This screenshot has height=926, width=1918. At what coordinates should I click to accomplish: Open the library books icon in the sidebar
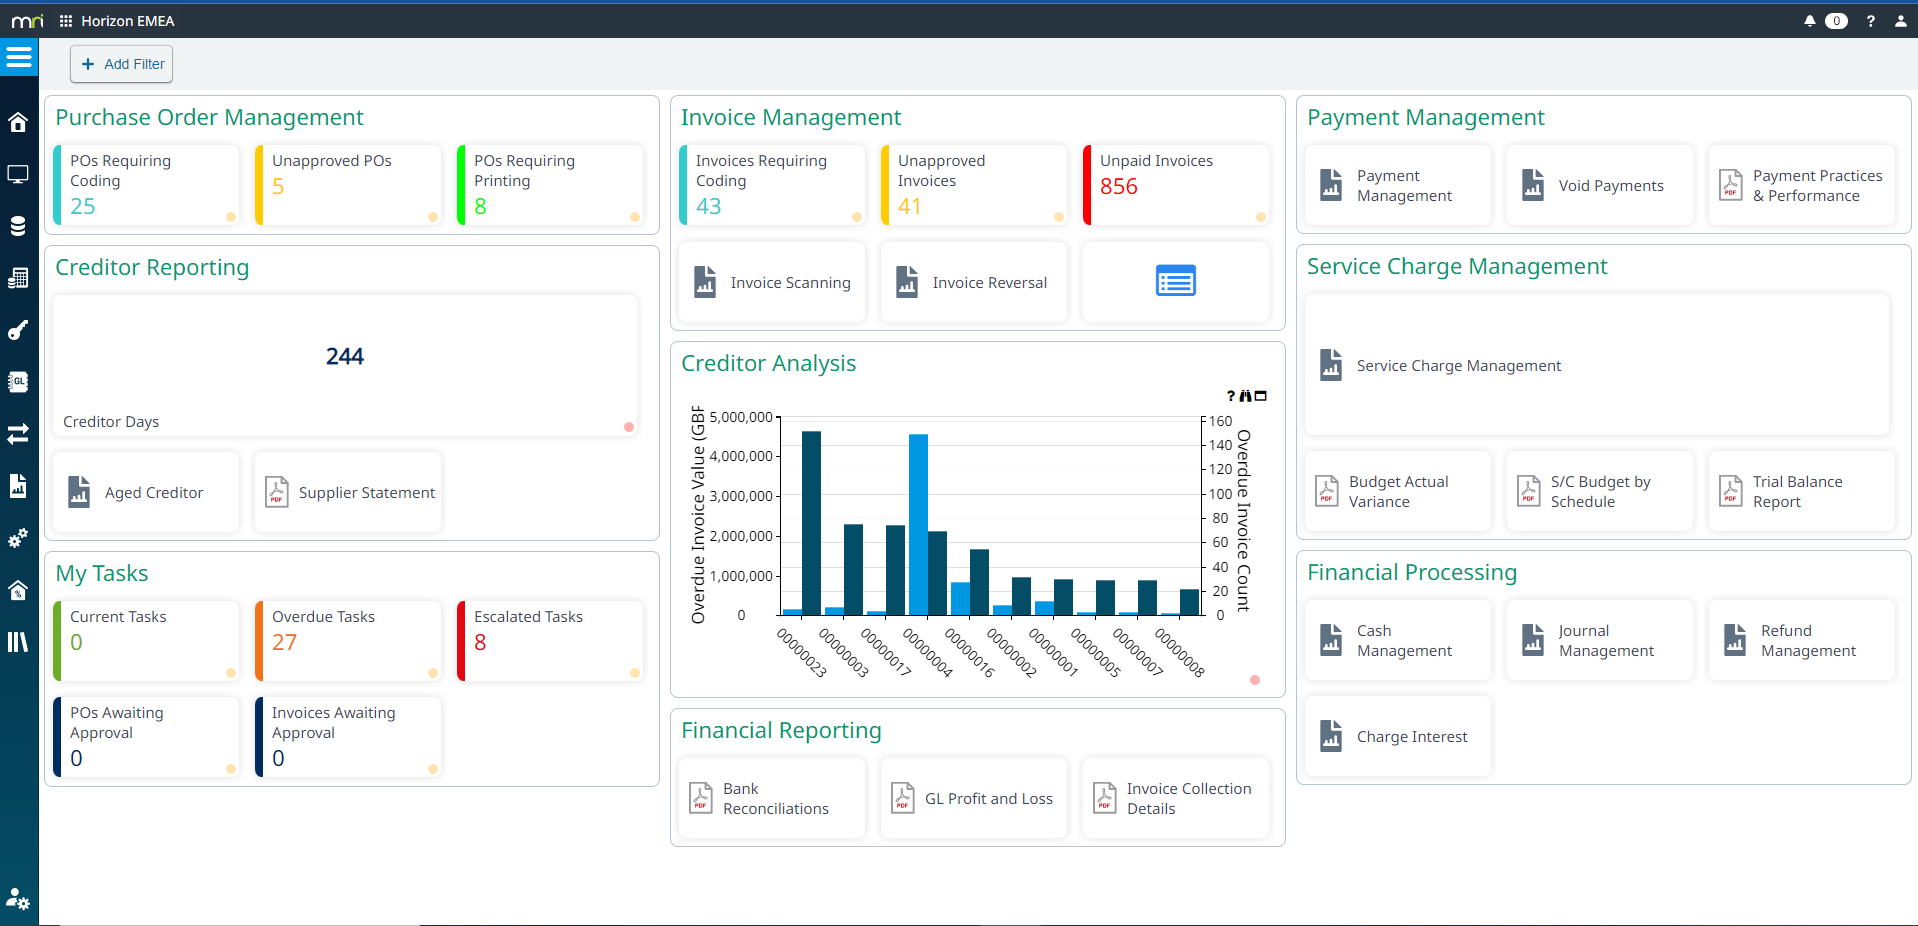(x=18, y=642)
